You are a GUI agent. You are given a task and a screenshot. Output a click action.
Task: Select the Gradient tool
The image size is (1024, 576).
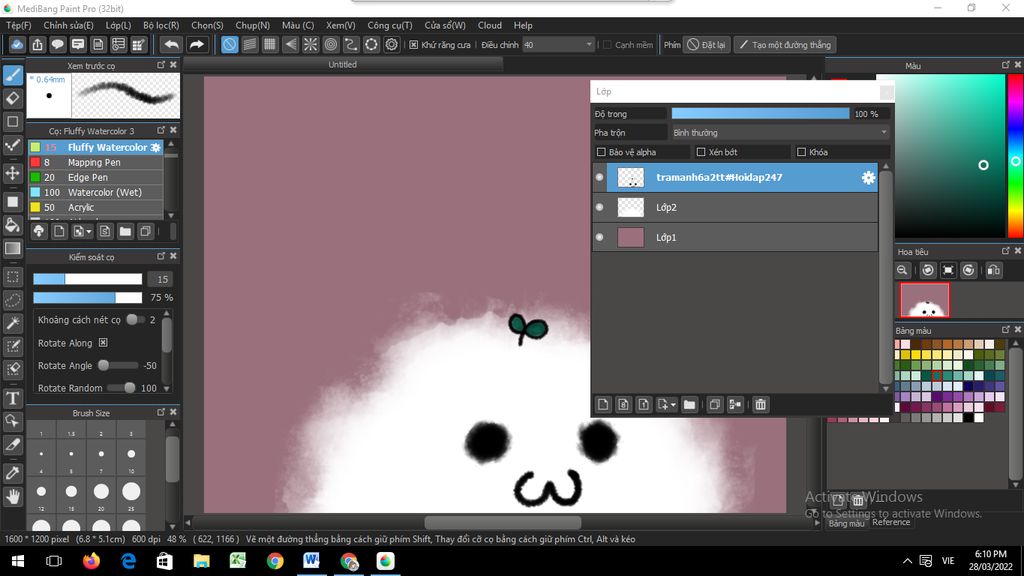(13, 248)
